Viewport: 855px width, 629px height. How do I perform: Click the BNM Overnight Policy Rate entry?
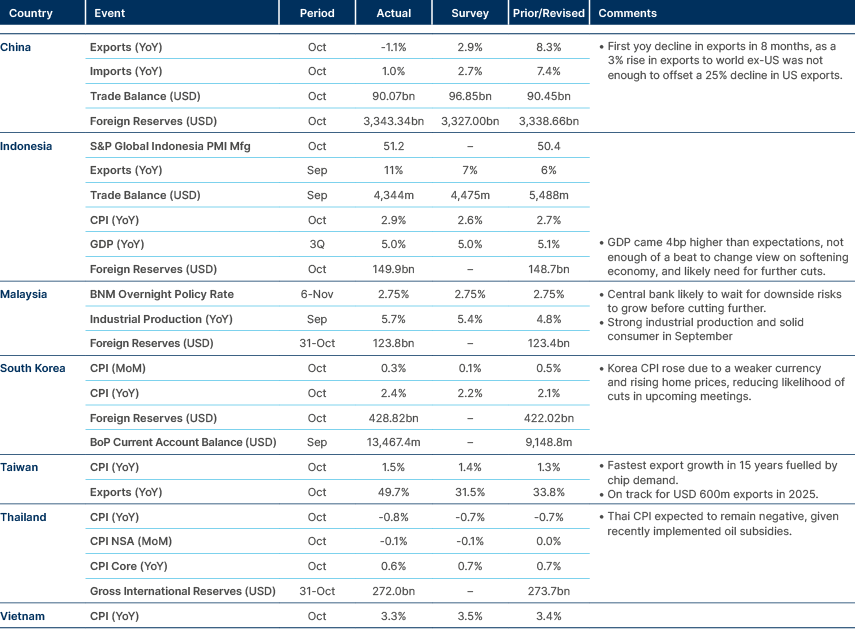point(161,294)
